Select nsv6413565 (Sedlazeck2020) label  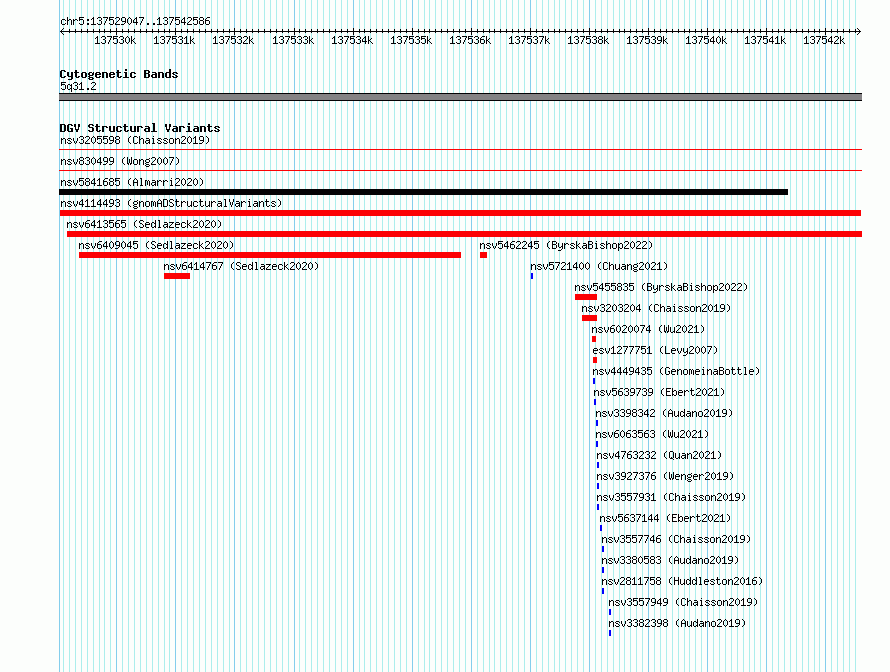(144, 224)
